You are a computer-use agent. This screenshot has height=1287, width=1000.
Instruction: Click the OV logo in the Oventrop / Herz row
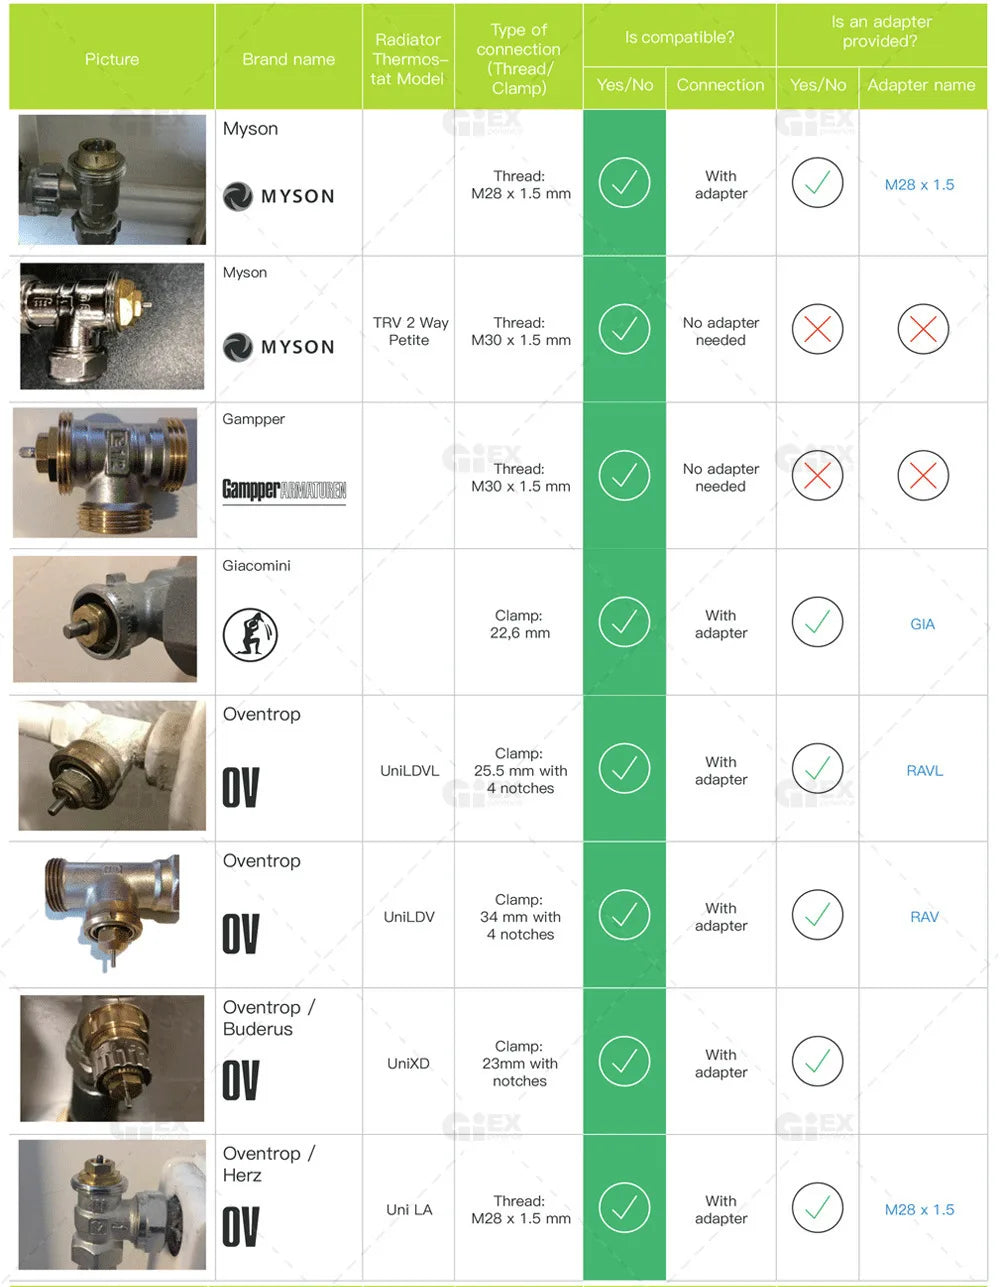[x=241, y=1227]
